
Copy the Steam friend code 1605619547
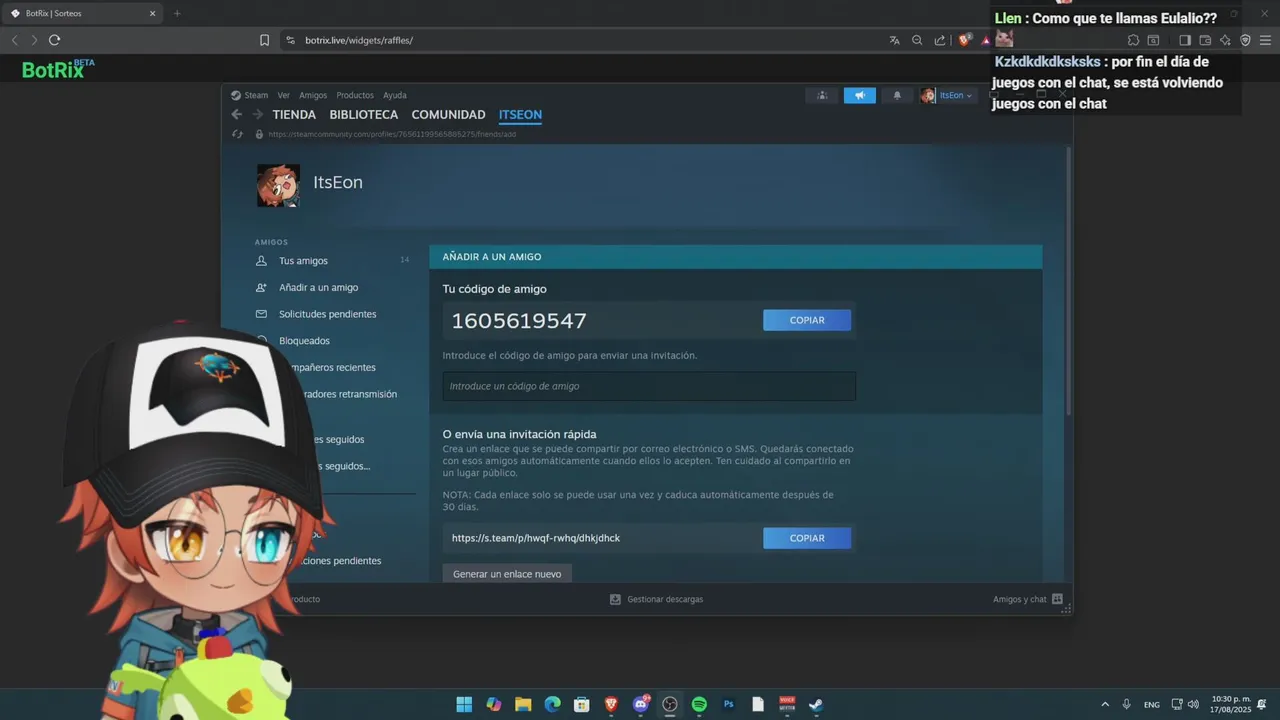[x=807, y=320]
